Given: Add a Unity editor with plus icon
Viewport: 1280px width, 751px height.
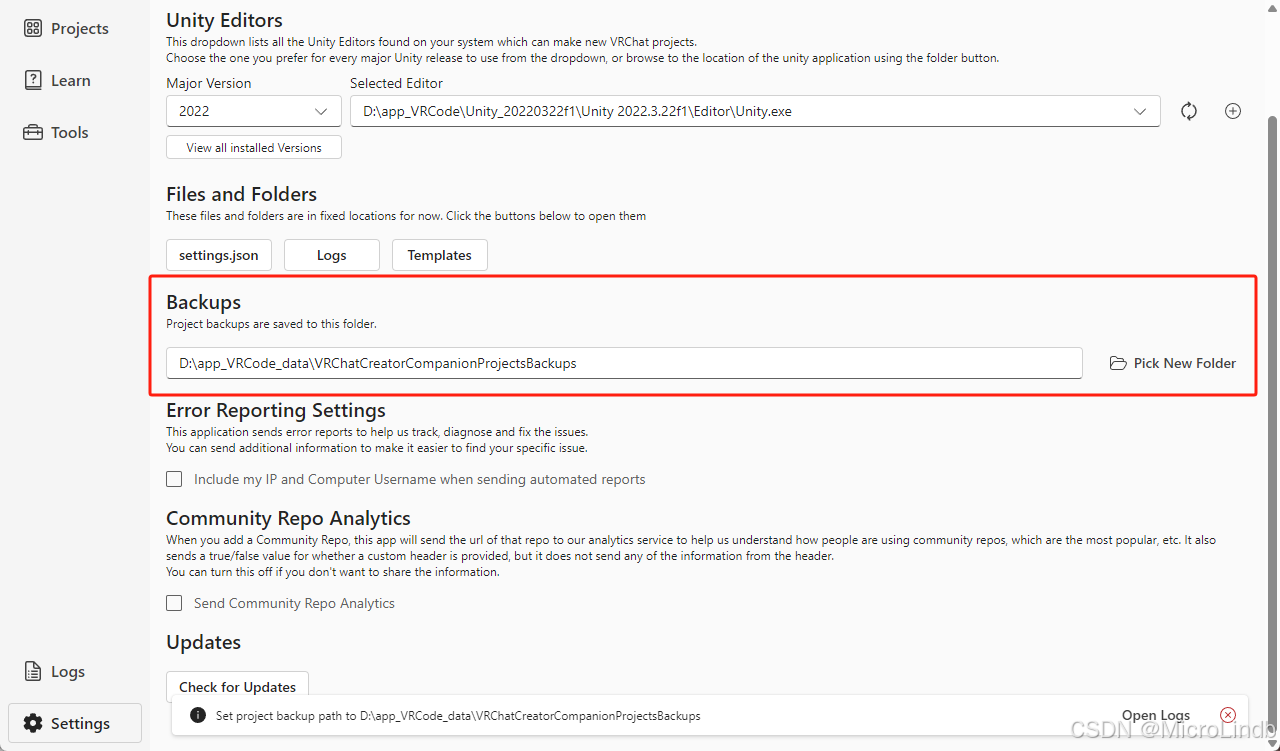Looking at the screenshot, I should 1233,111.
